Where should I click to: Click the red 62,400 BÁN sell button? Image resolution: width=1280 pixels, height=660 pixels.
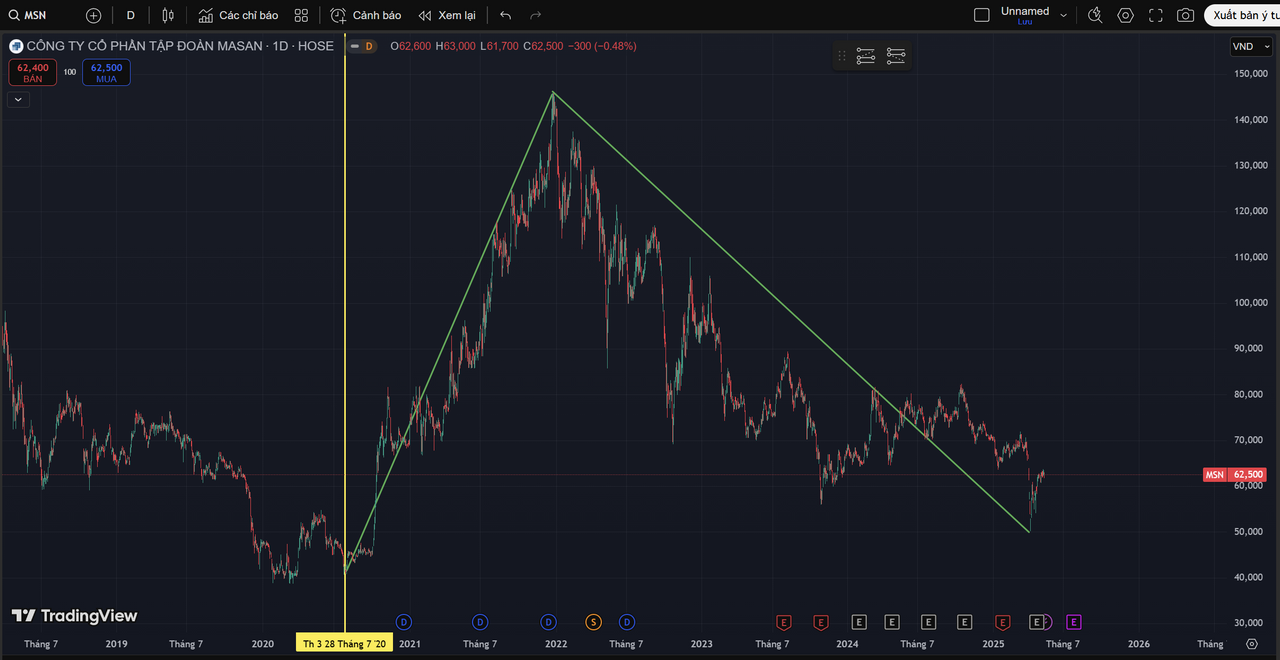[x=33, y=72]
